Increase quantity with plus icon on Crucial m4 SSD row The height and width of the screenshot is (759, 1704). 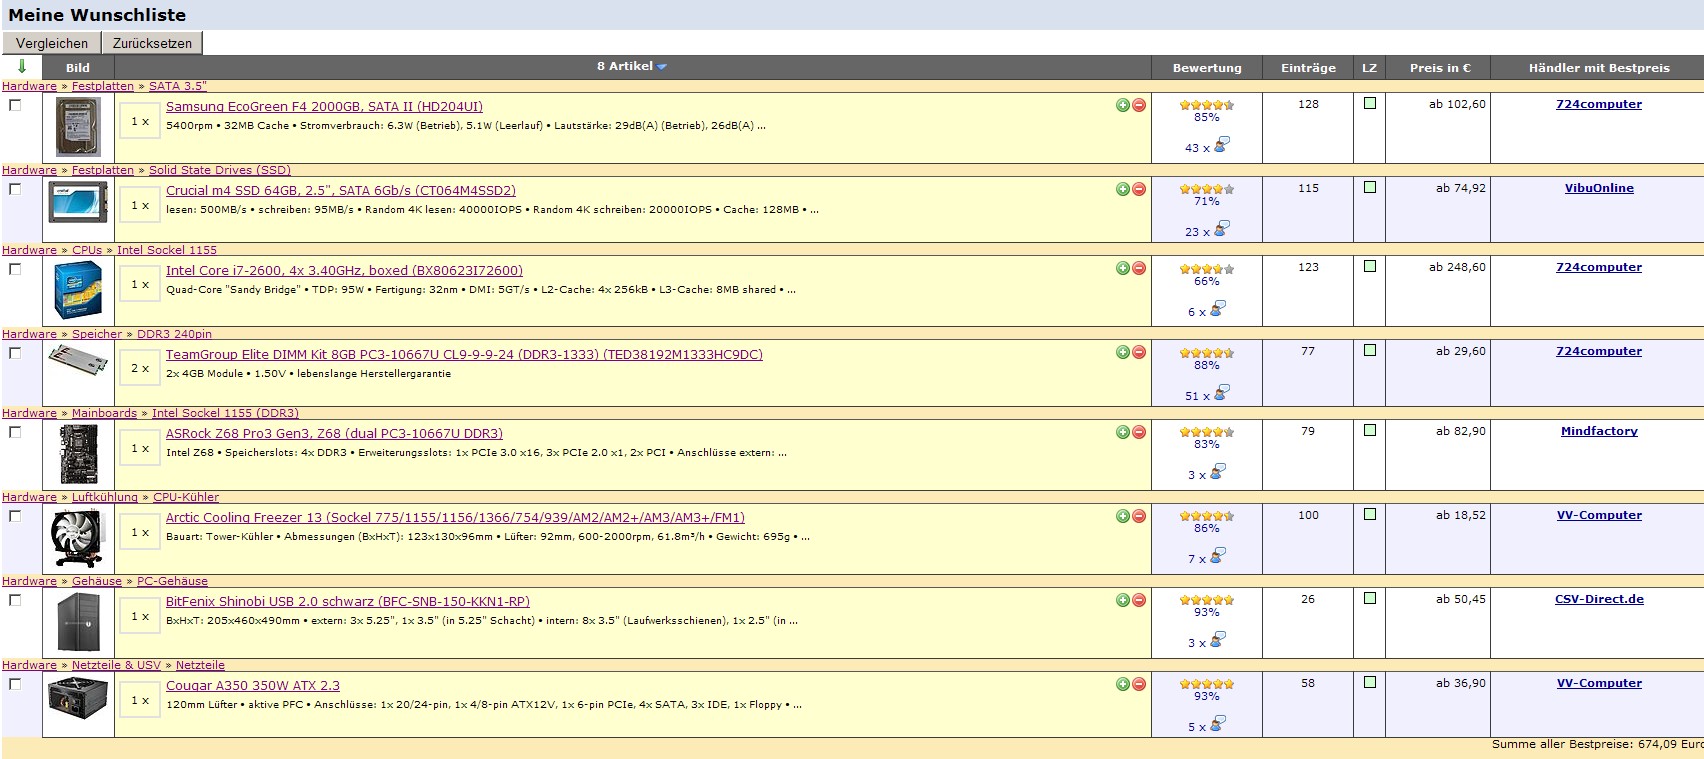coord(1123,189)
